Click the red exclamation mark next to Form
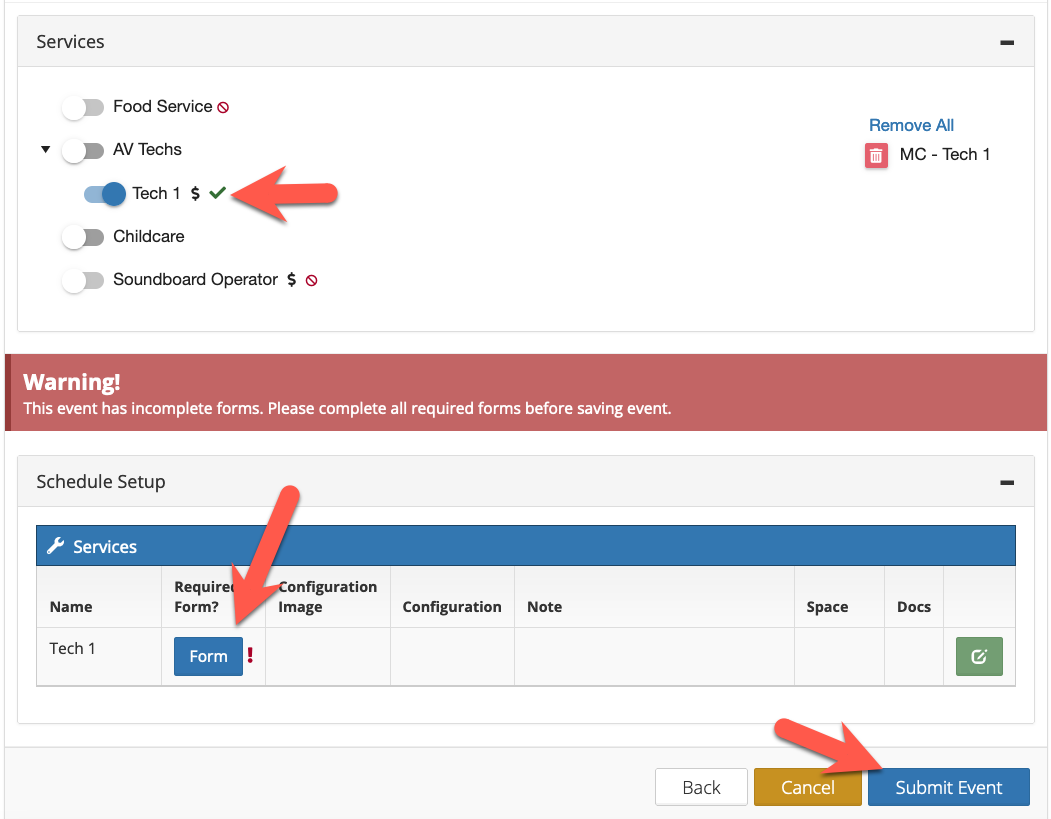The height and width of the screenshot is (819, 1051). (251, 656)
